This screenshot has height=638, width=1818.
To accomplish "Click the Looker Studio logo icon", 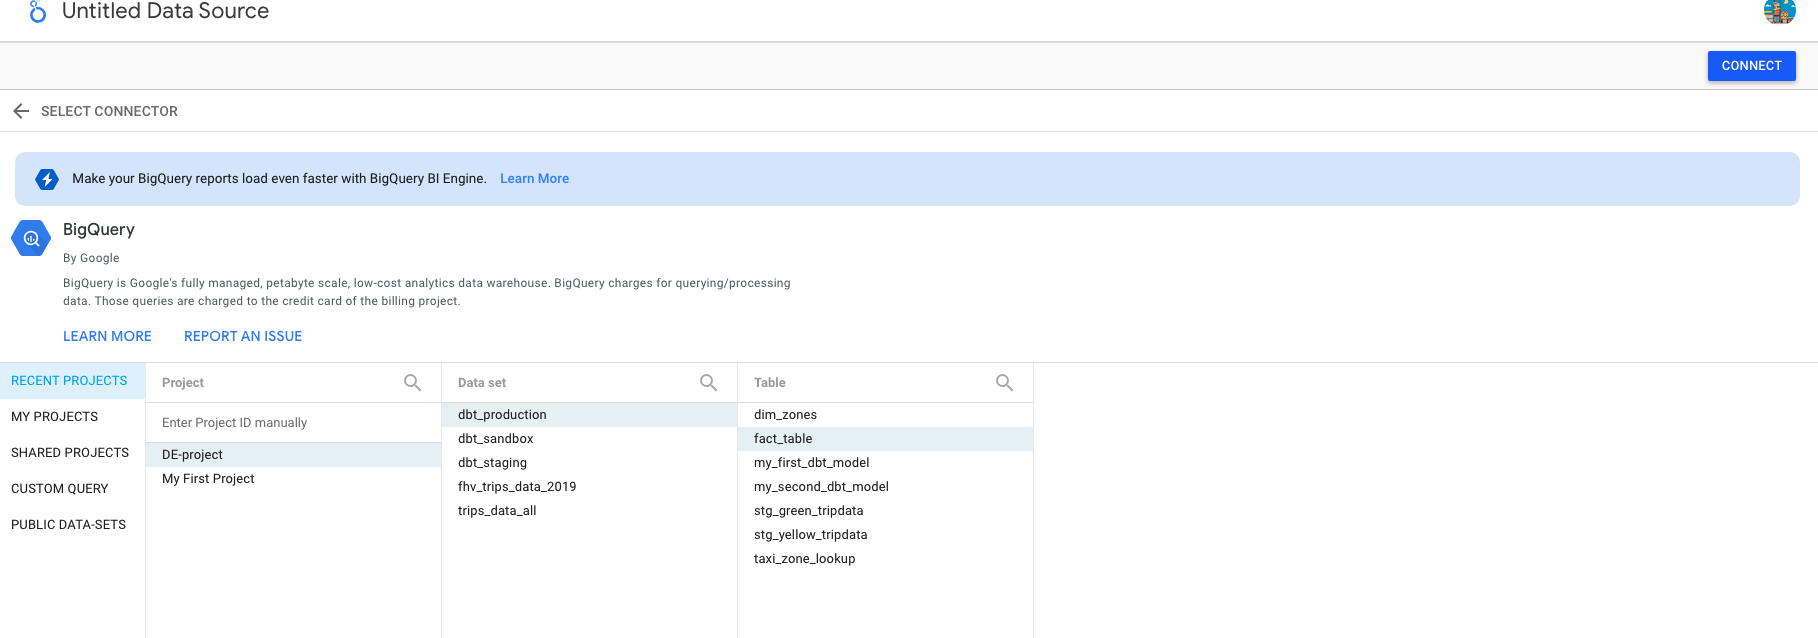I will [38, 12].
